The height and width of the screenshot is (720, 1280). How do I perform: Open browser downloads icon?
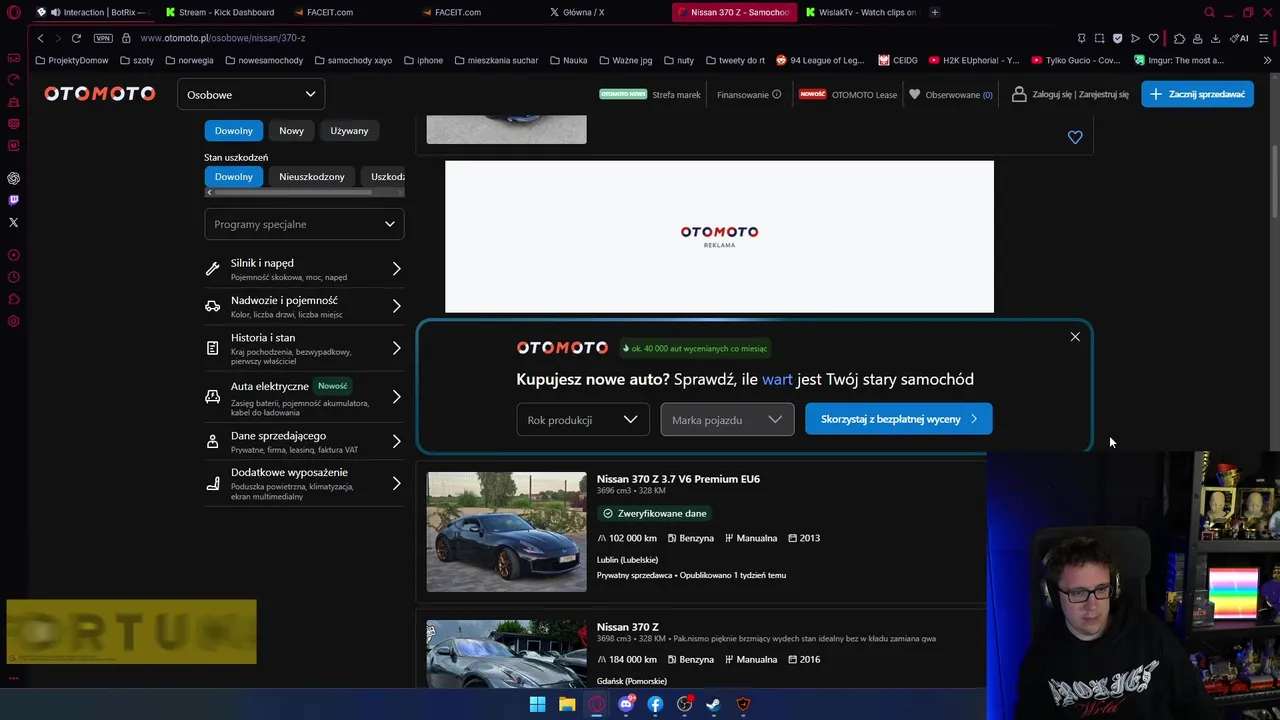click(x=1215, y=38)
